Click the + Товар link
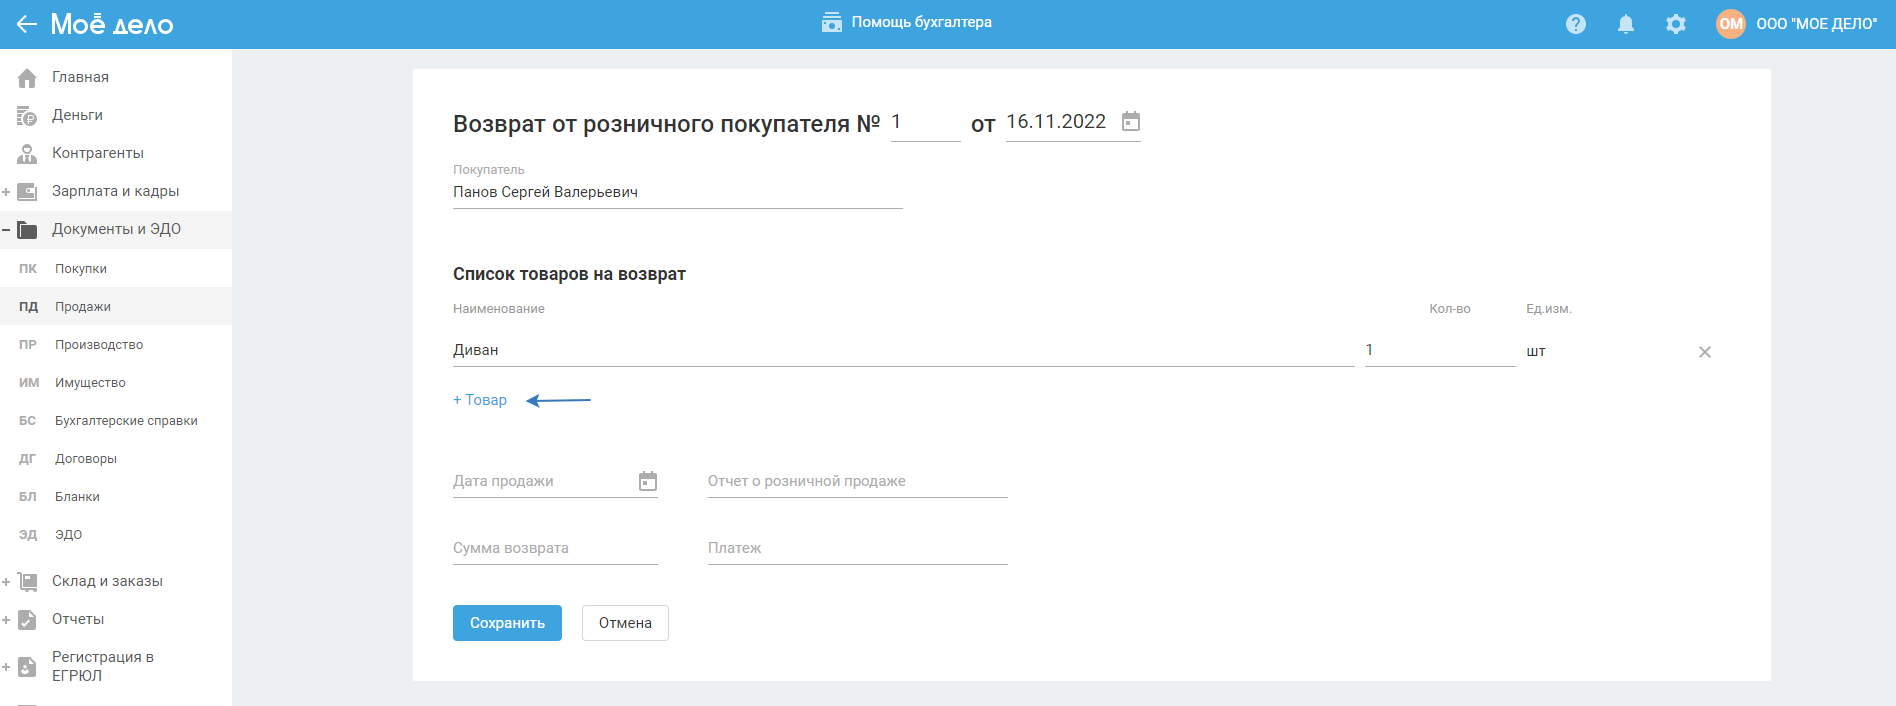The image size is (1896, 706). [480, 400]
